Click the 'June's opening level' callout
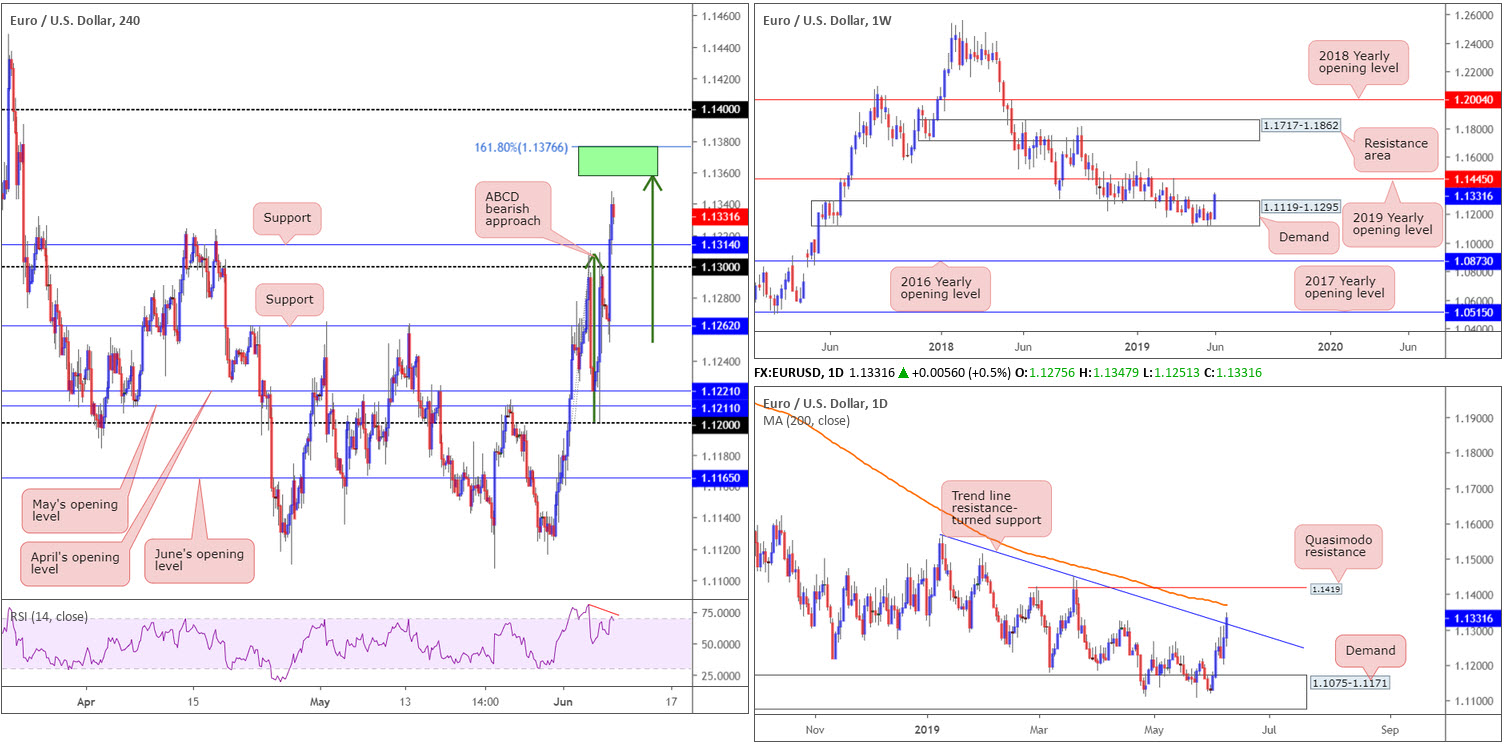Screen dimensions: 1504x746 click(x=198, y=560)
